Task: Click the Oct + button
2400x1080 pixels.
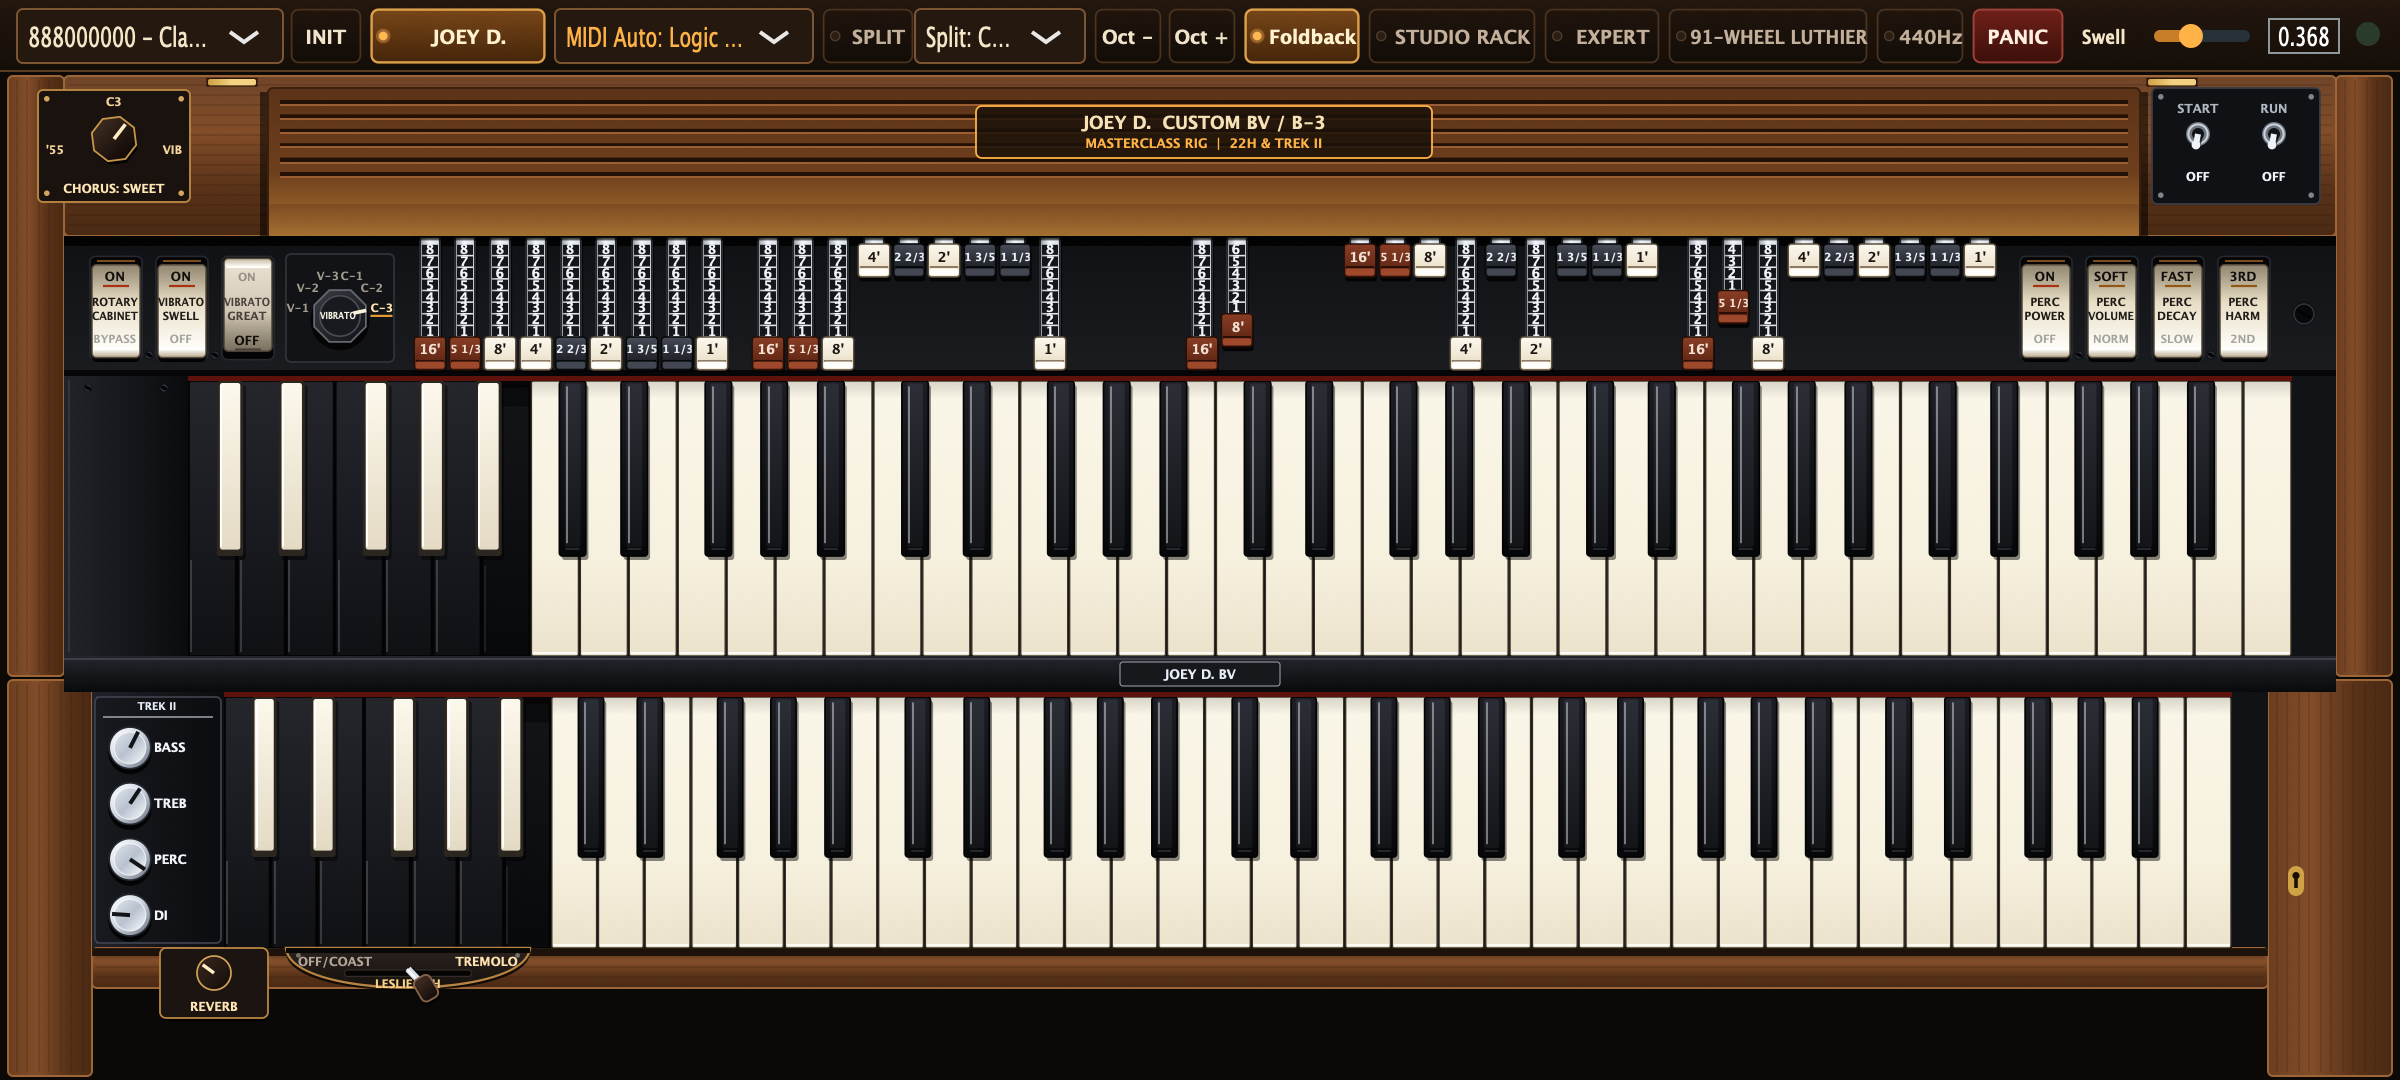Action: click(x=1201, y=37)
